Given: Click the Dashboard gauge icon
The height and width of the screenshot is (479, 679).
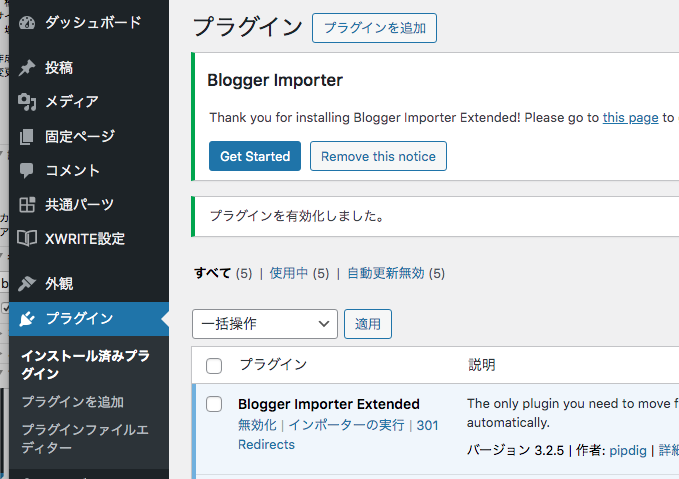Looking at the screenshot, I should [x=27, y=23].
